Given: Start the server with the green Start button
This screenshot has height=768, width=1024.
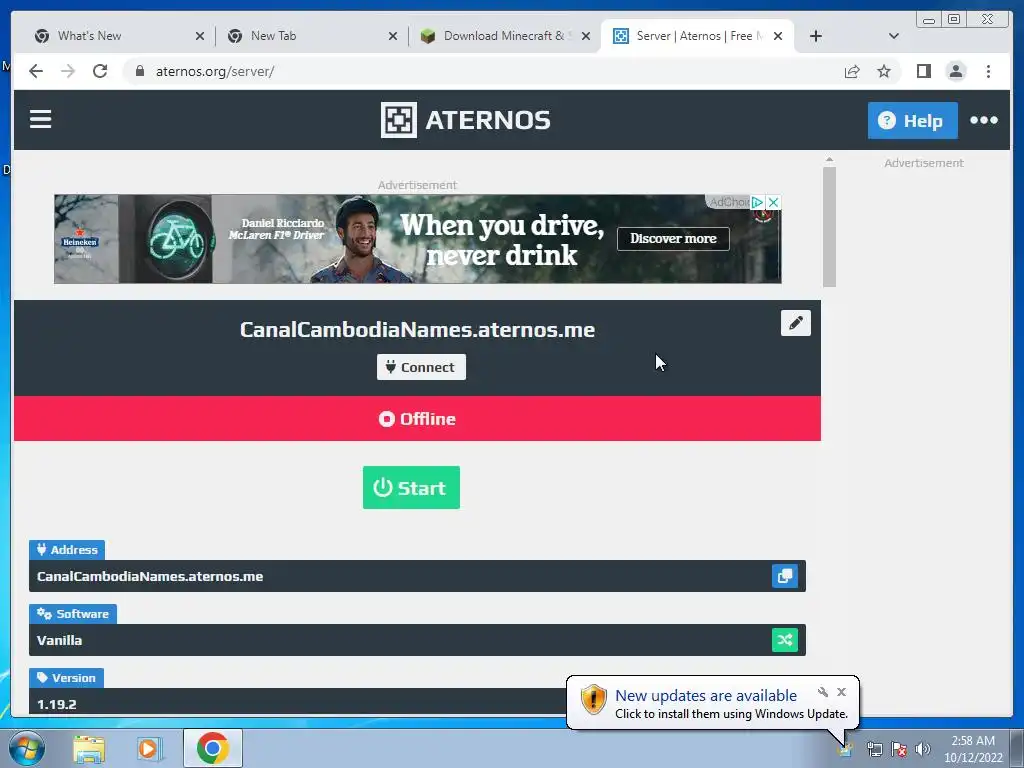Looking at the screenshot, I should (411, 487).
